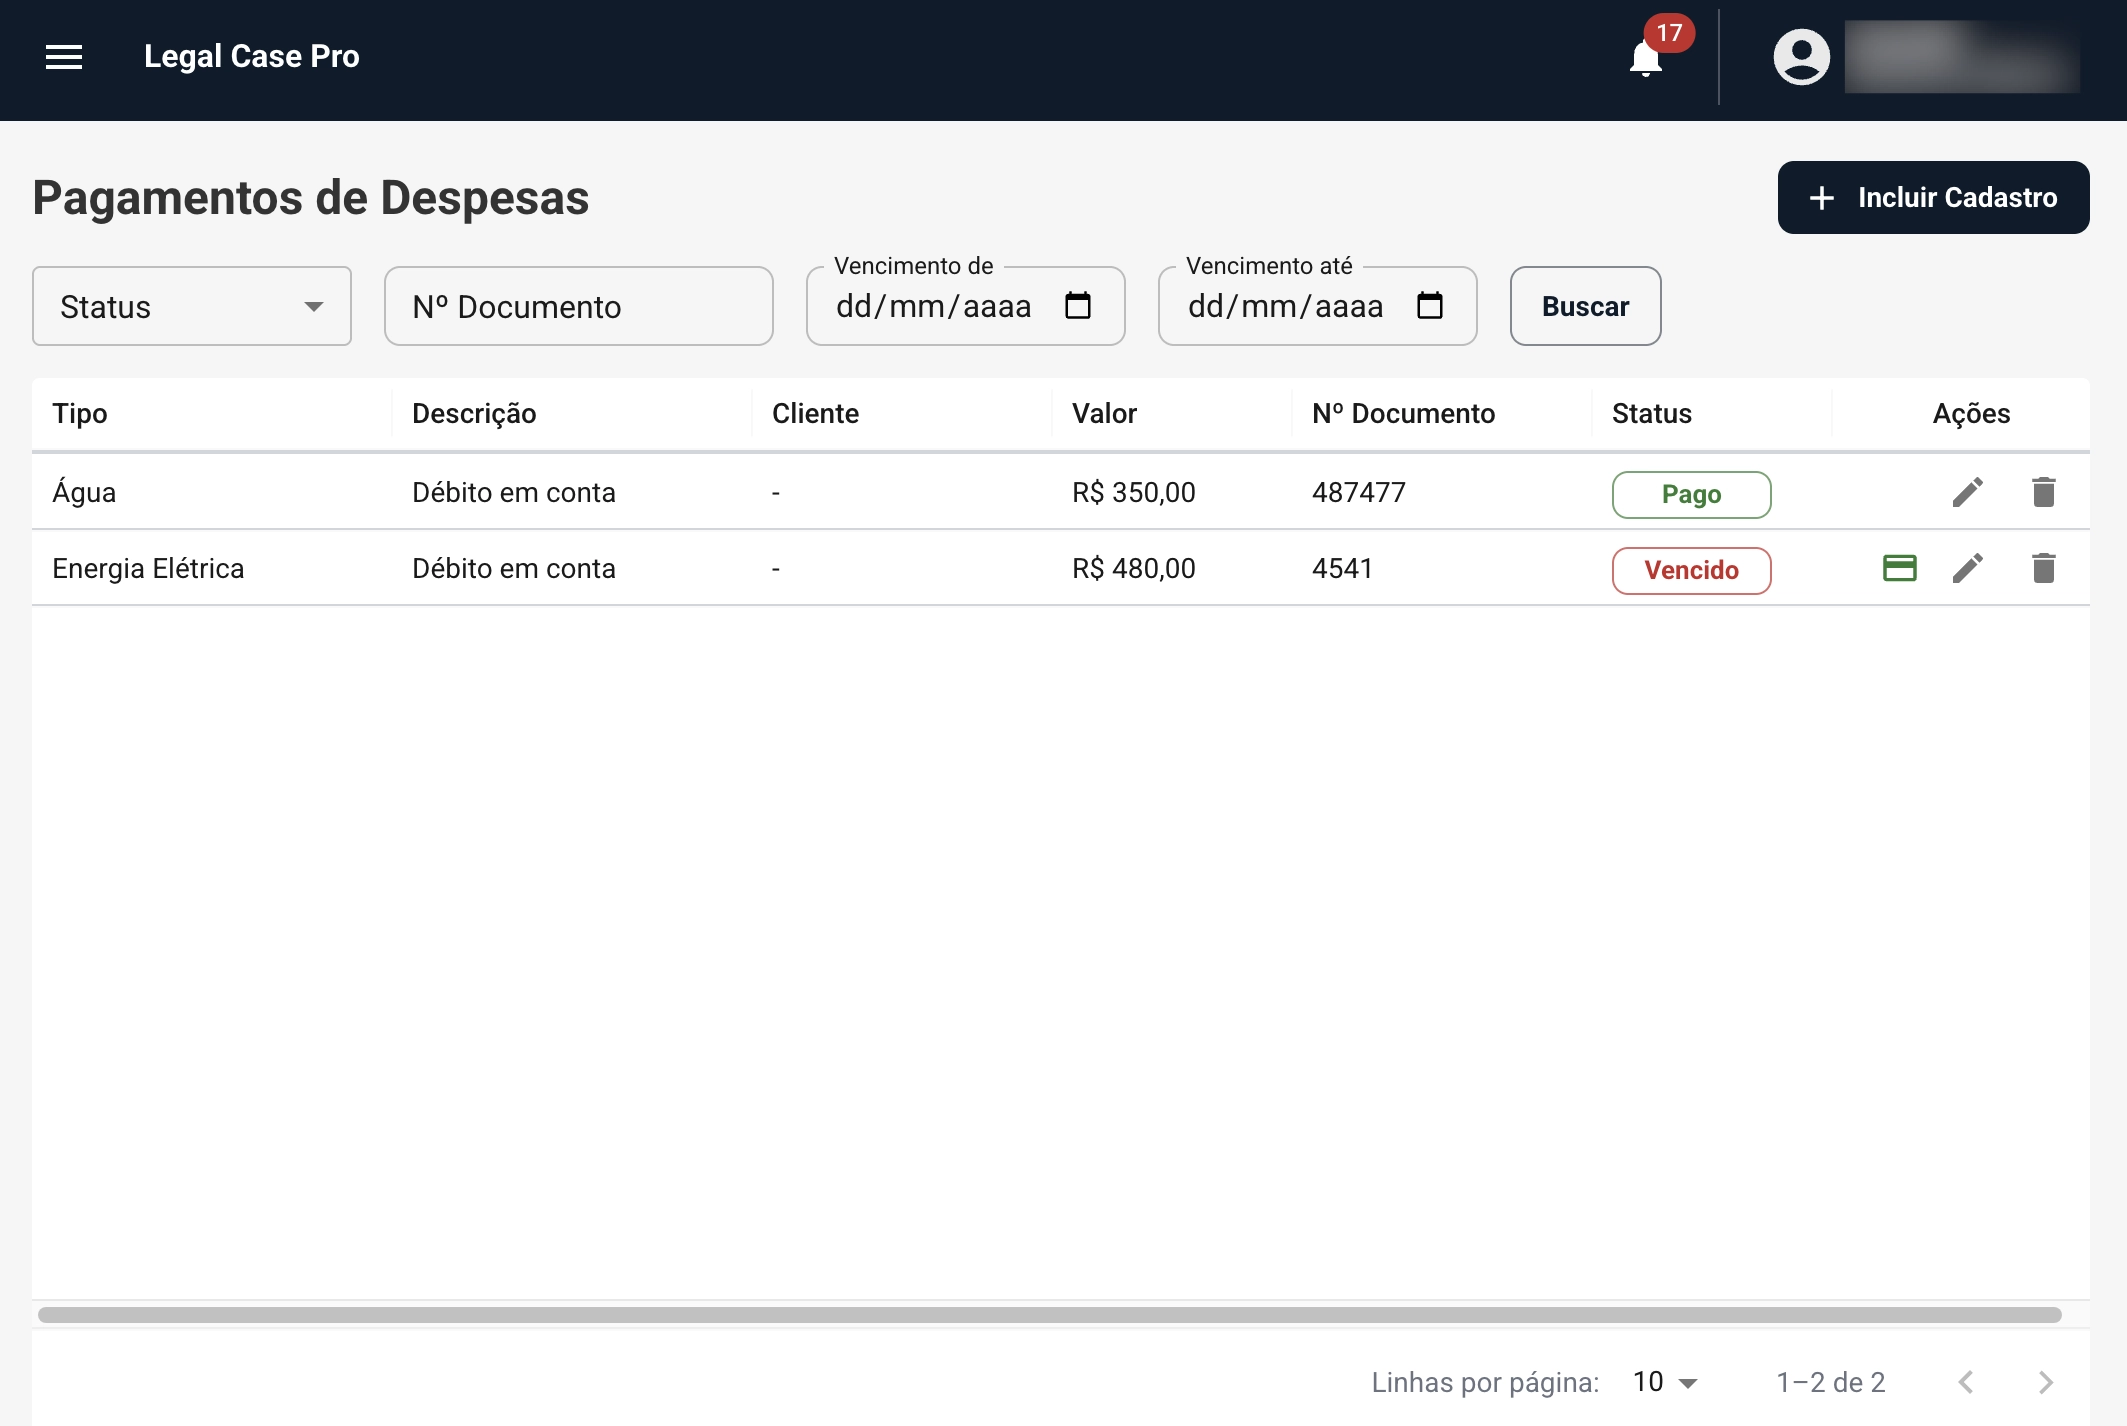Delete the Energia Elétrica expense row

coord(2044,568)
